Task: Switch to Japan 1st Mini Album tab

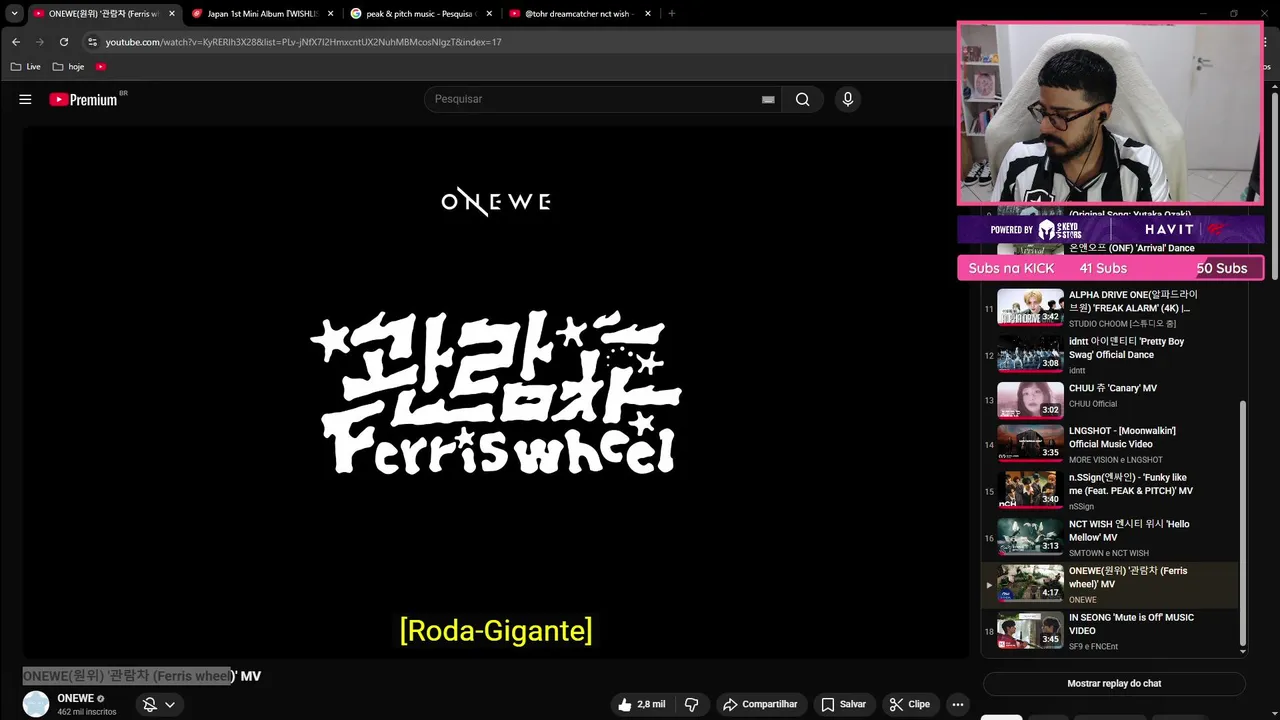Action: (x=263, y=14)
